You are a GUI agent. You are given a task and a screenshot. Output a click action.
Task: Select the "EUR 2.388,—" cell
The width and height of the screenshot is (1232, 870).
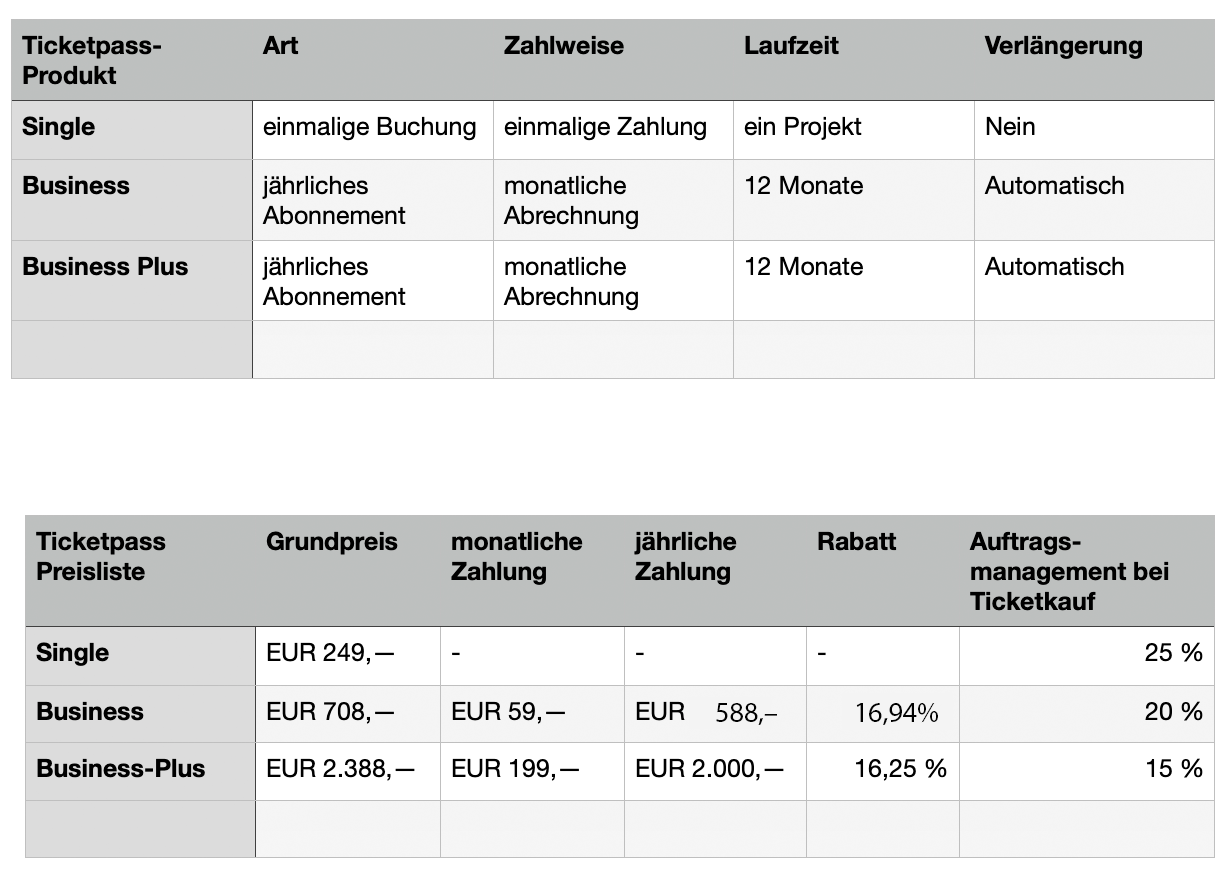pyautogui.click(x=340, y=770)
